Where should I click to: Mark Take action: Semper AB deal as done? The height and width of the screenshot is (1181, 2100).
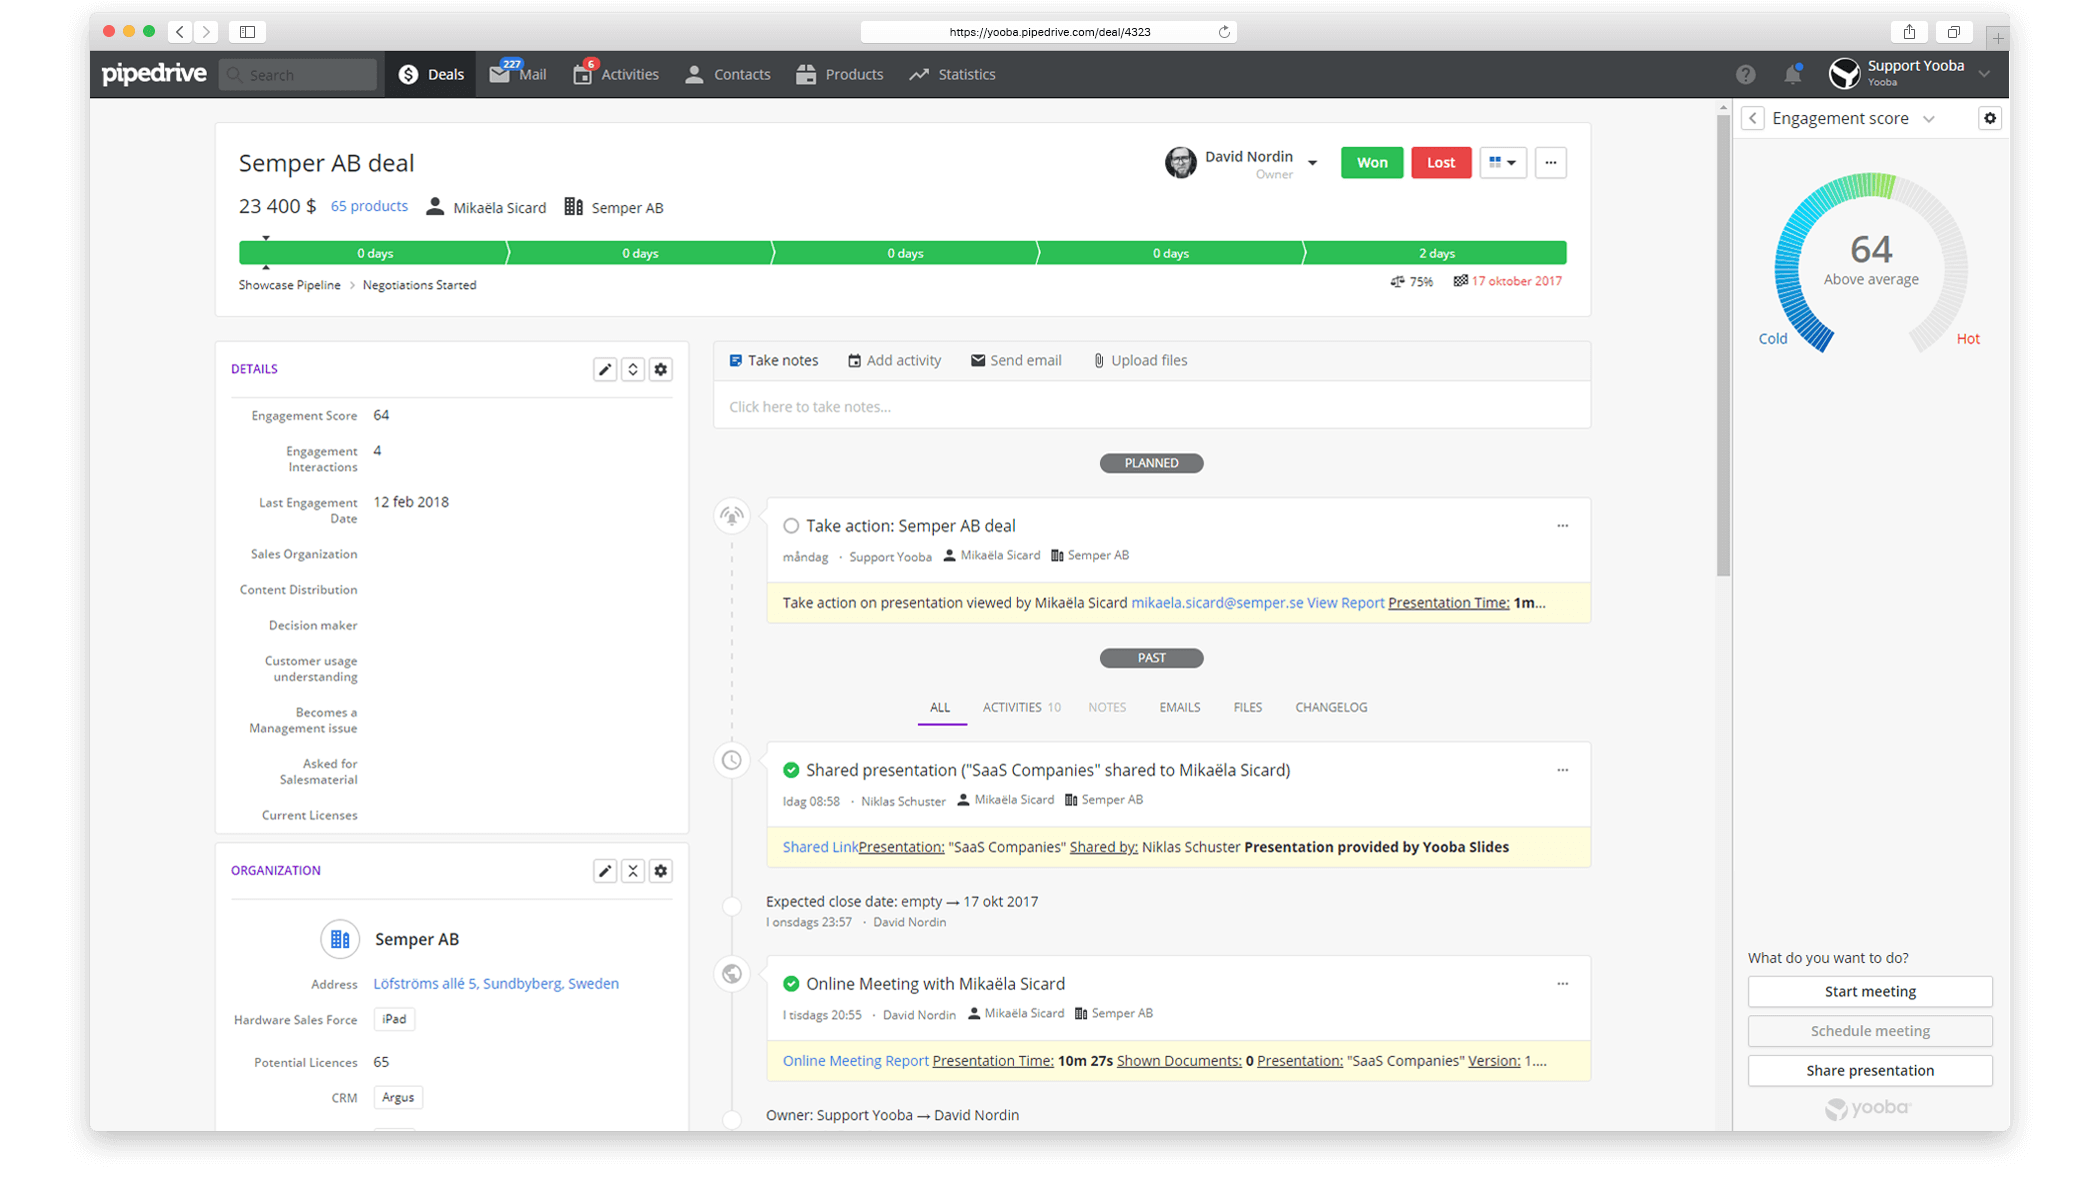point(791,526)
